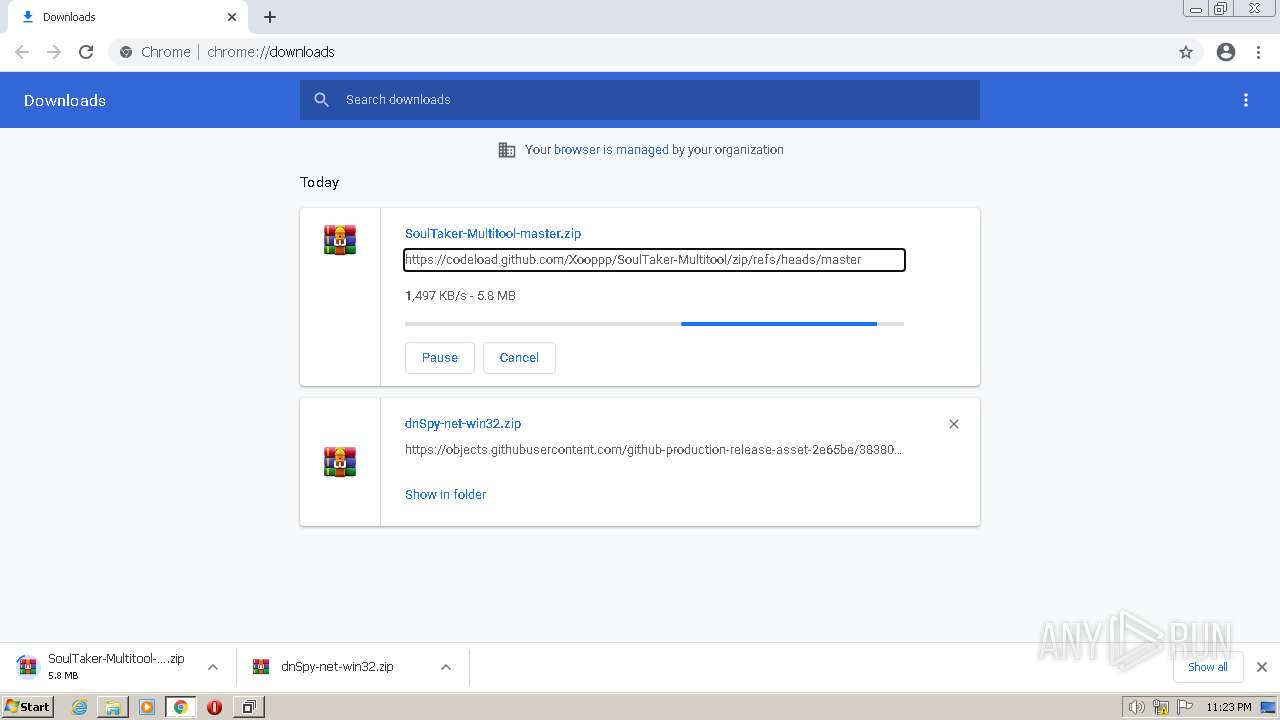Open a new tab with the plus button

point(270,17)
